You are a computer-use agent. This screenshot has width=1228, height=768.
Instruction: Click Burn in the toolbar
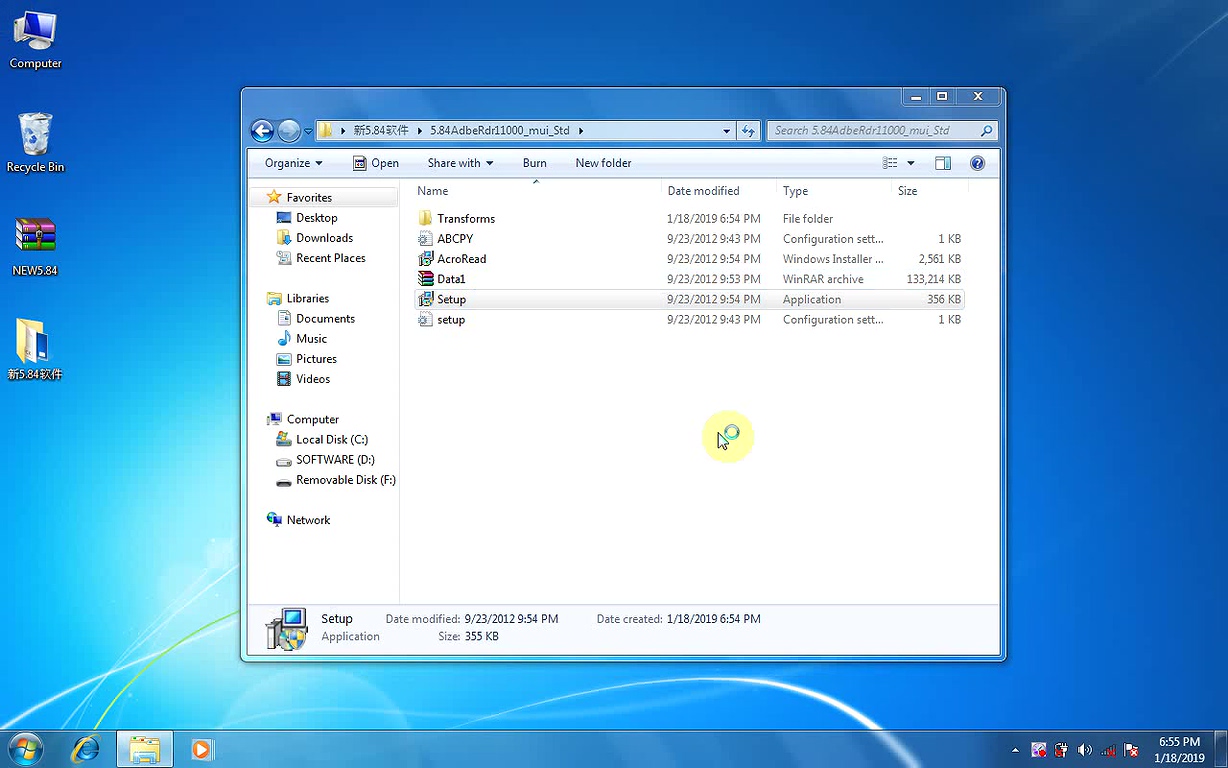[534, 163]
